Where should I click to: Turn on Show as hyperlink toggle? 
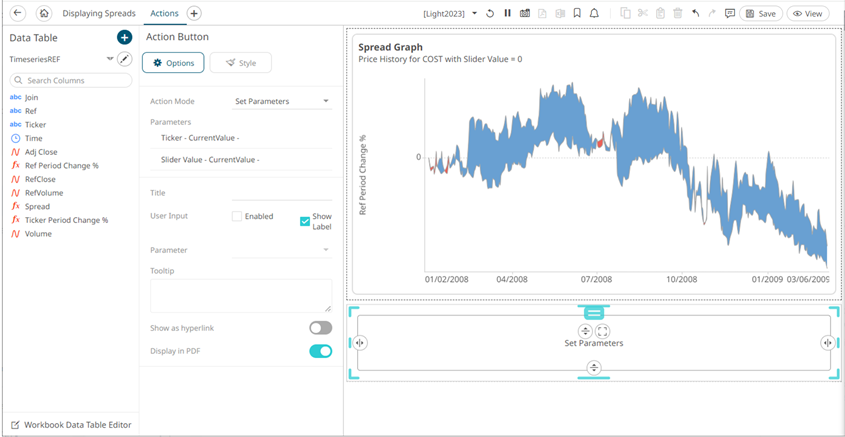pos(320,328)
